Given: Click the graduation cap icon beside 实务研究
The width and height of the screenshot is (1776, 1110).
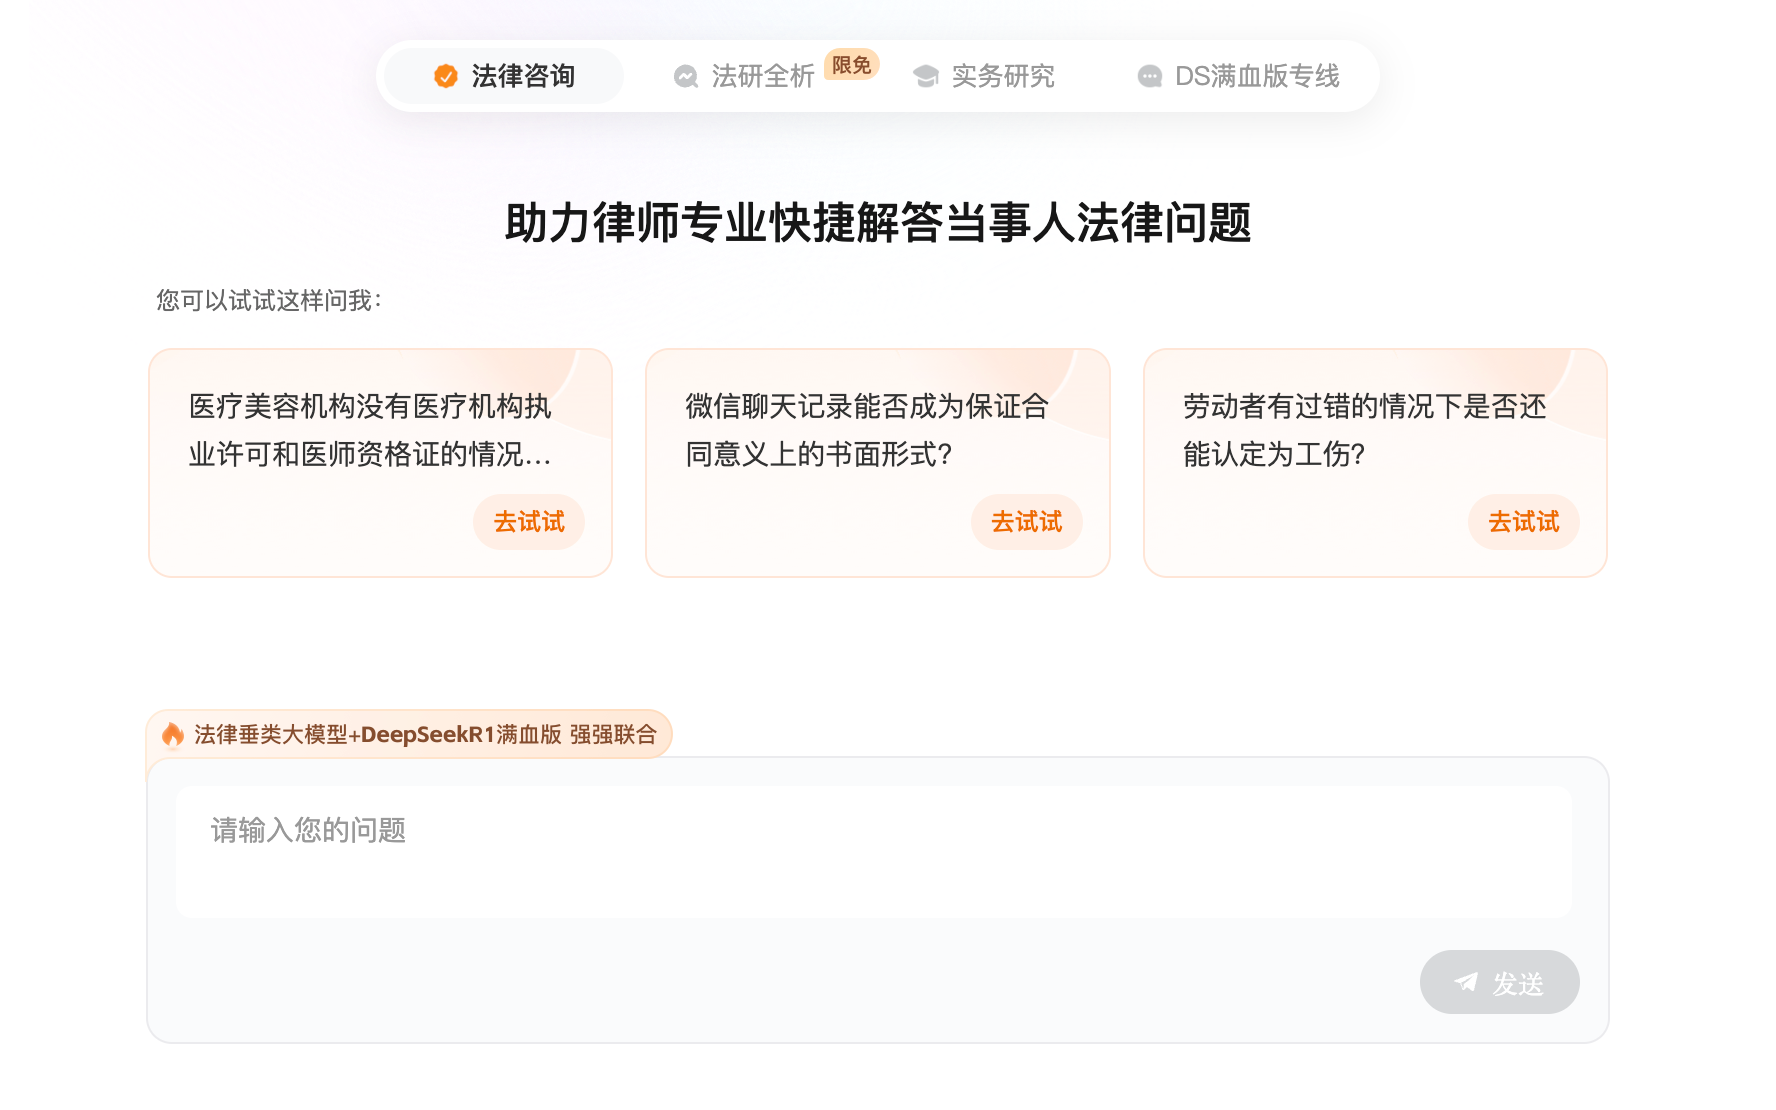Looking at the screenshot, I should [926, 76].
